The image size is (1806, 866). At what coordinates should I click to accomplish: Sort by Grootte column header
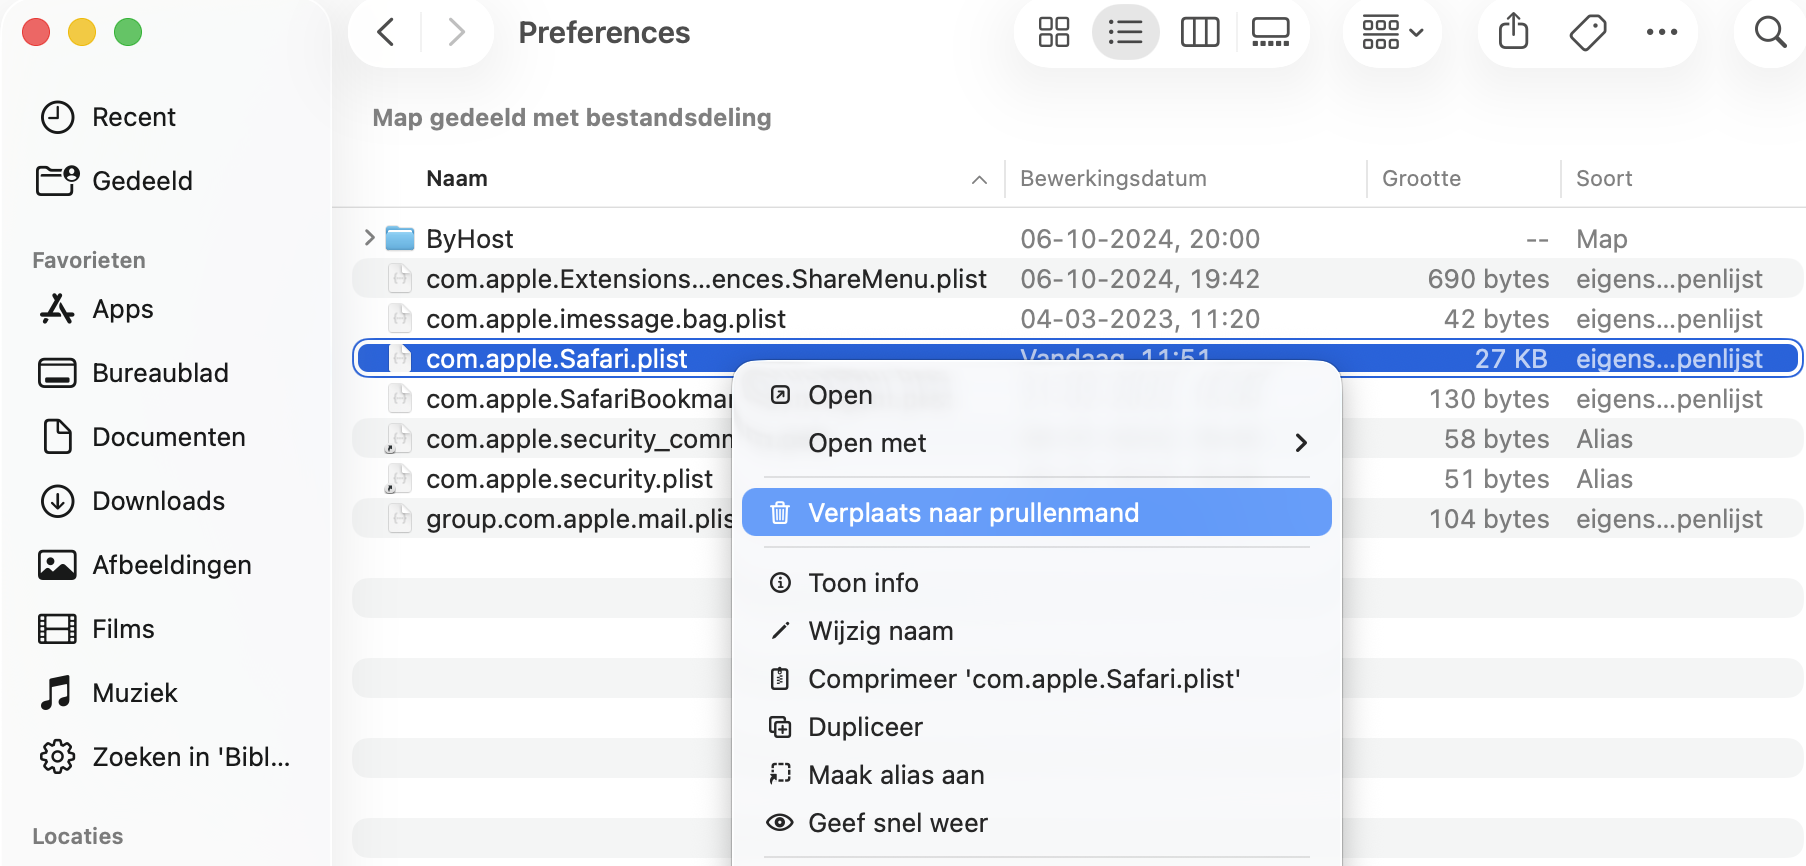(x=1421, y=178)
